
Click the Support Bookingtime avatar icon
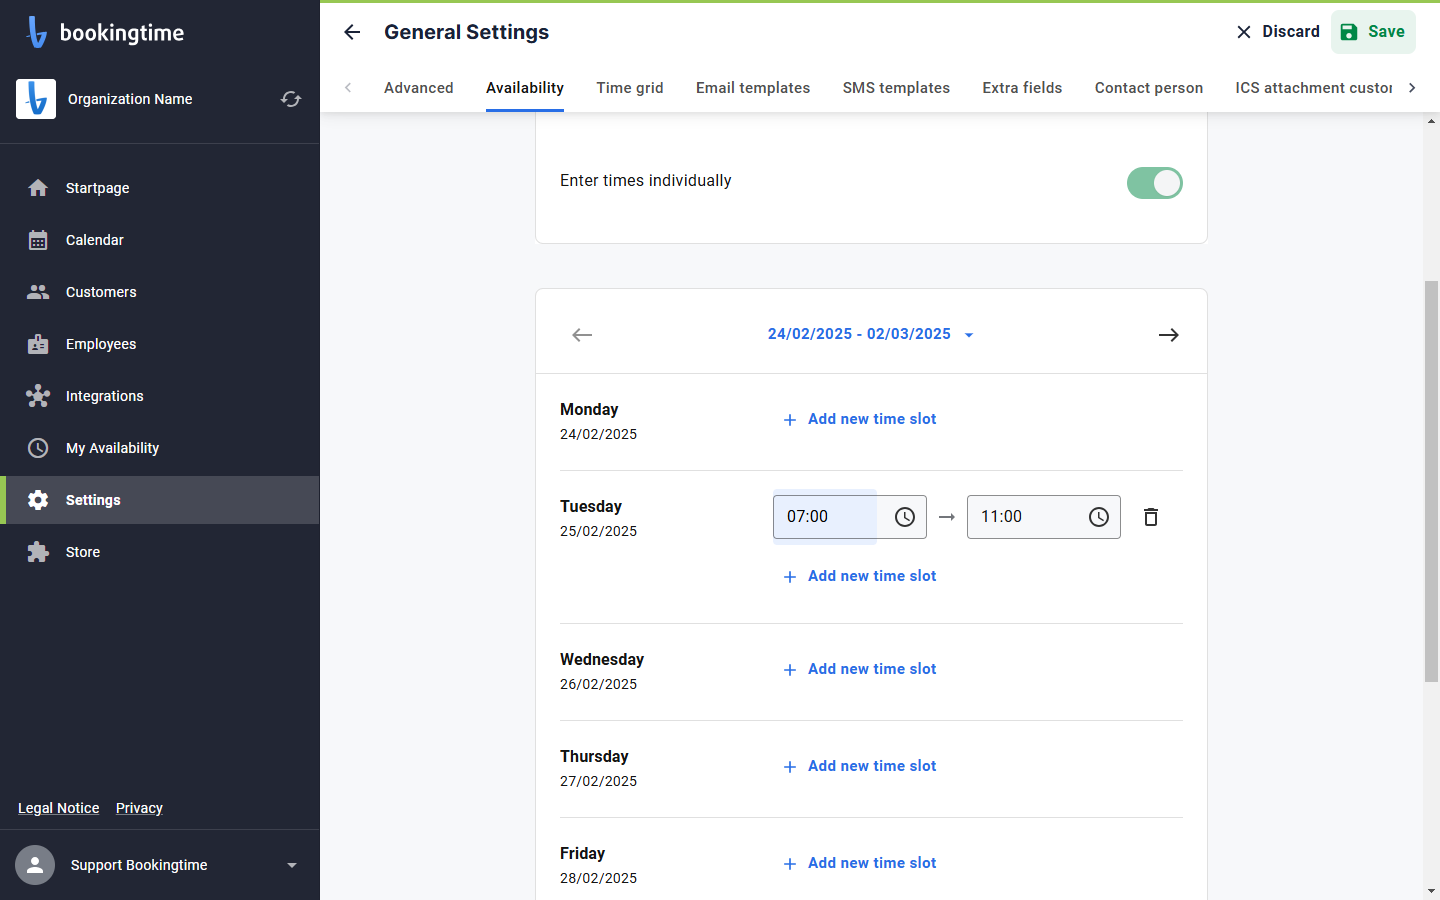click(35, 865)
